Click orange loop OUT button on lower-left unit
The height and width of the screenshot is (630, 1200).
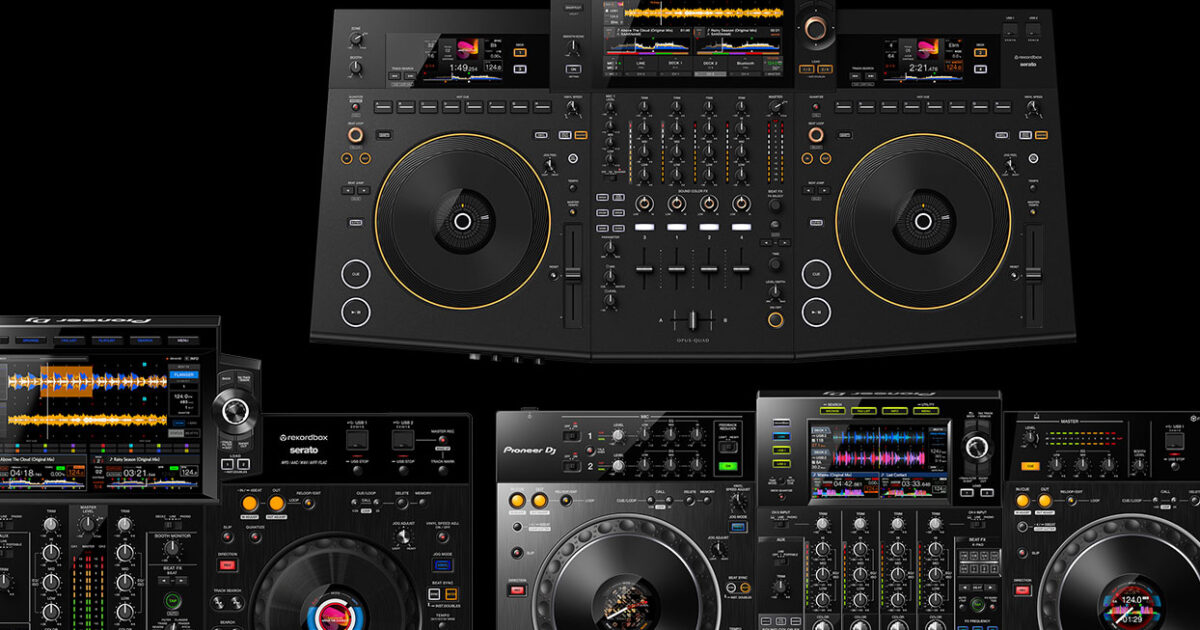click(x=275, y=501)
